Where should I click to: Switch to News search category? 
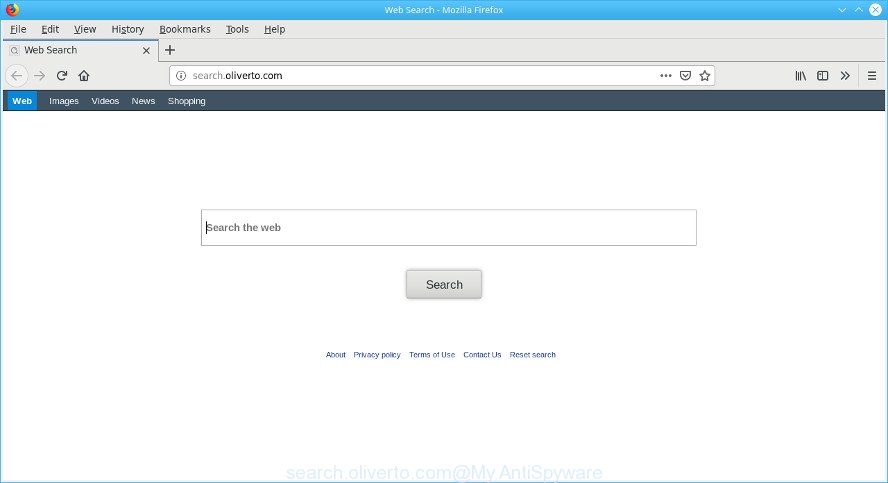[143, 101]
